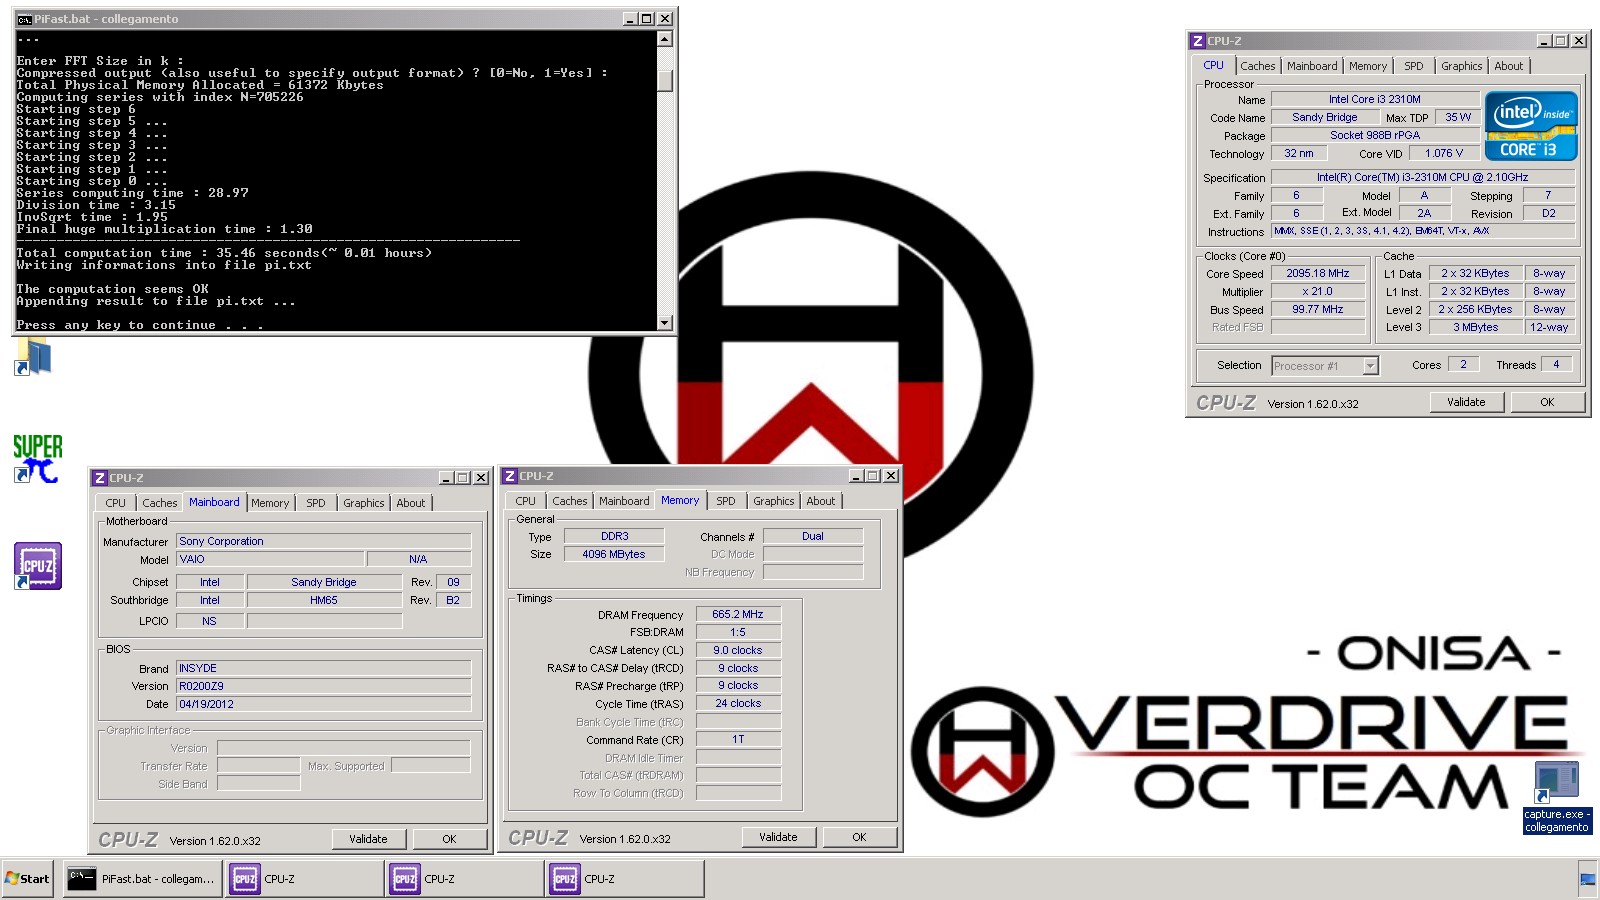The height and width of the screenshot is (900, 1600).
Task: Click the 24 clocks cycle time value
Action: pos(738,703)
